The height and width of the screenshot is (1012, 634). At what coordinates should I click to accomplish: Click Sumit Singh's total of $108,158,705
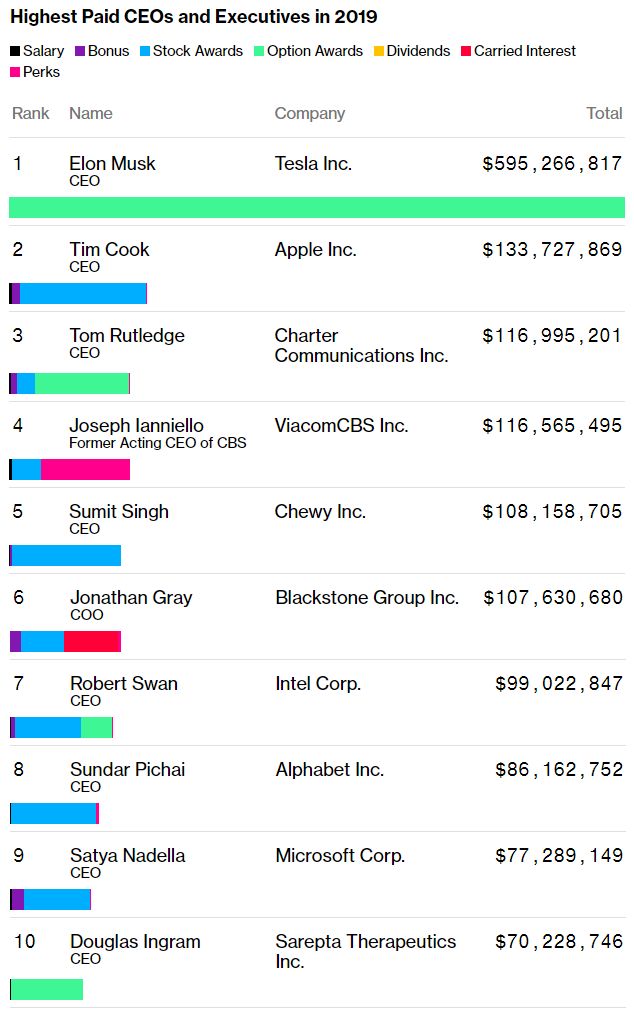tap(552, 512)
